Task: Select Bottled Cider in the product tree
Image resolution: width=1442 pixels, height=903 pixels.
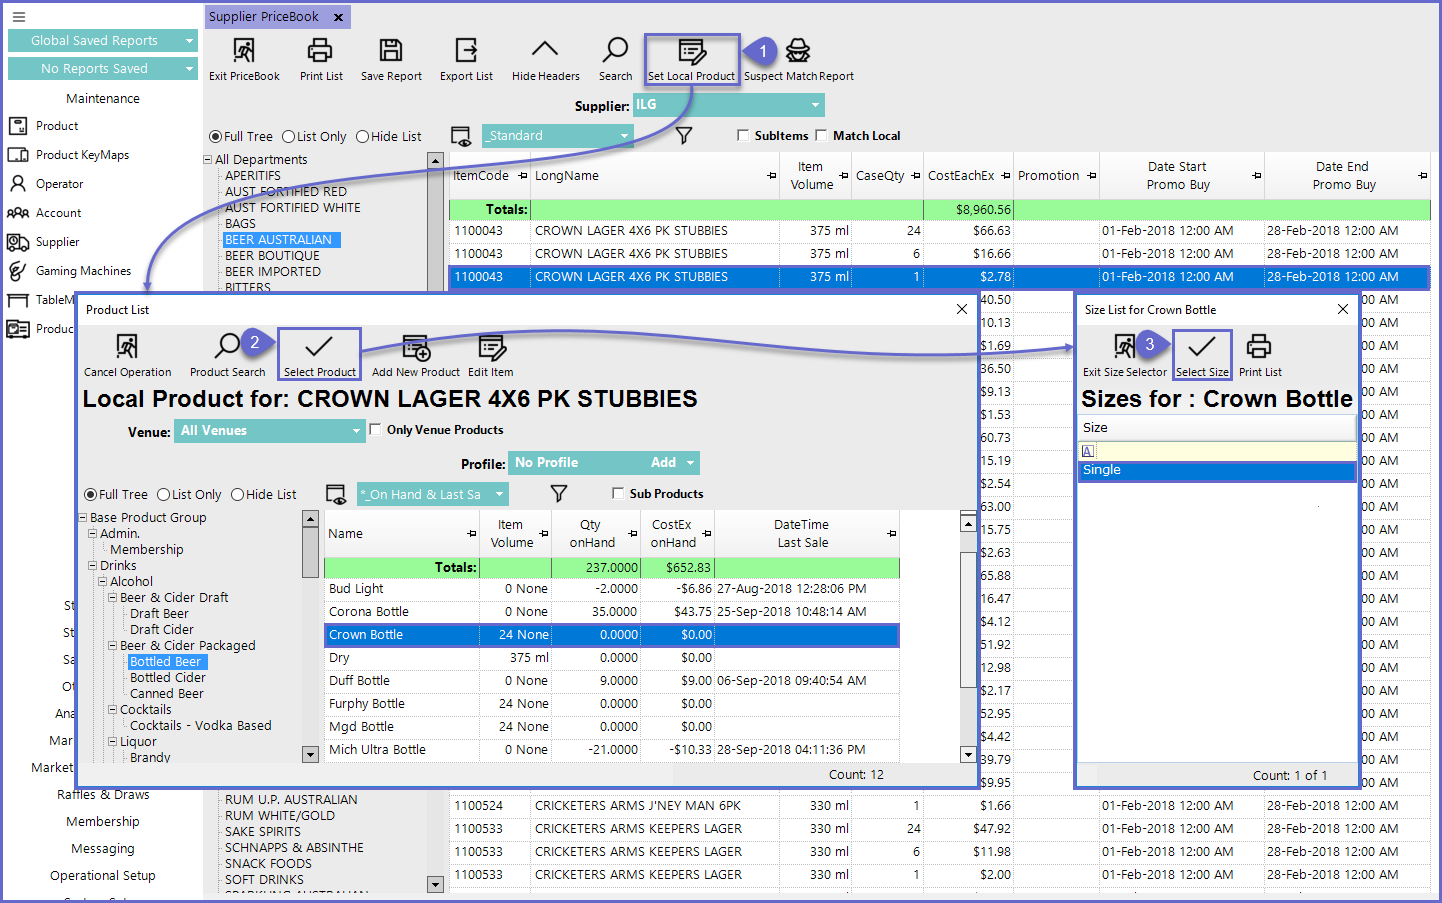Action: (167, 678)
